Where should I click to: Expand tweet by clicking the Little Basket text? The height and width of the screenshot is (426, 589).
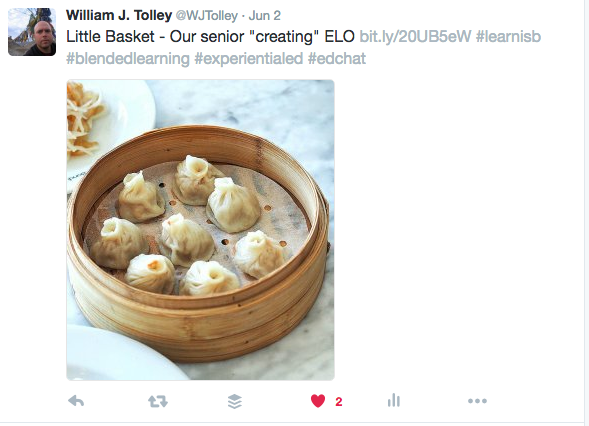[x=110, y=36]
